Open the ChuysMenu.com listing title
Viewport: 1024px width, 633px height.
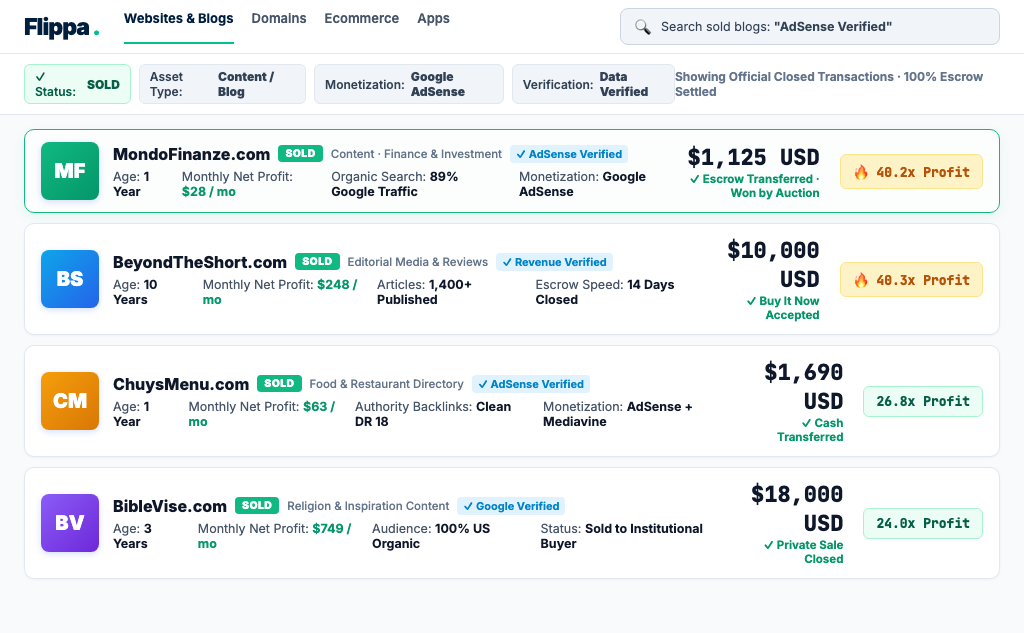click(181, 384)
